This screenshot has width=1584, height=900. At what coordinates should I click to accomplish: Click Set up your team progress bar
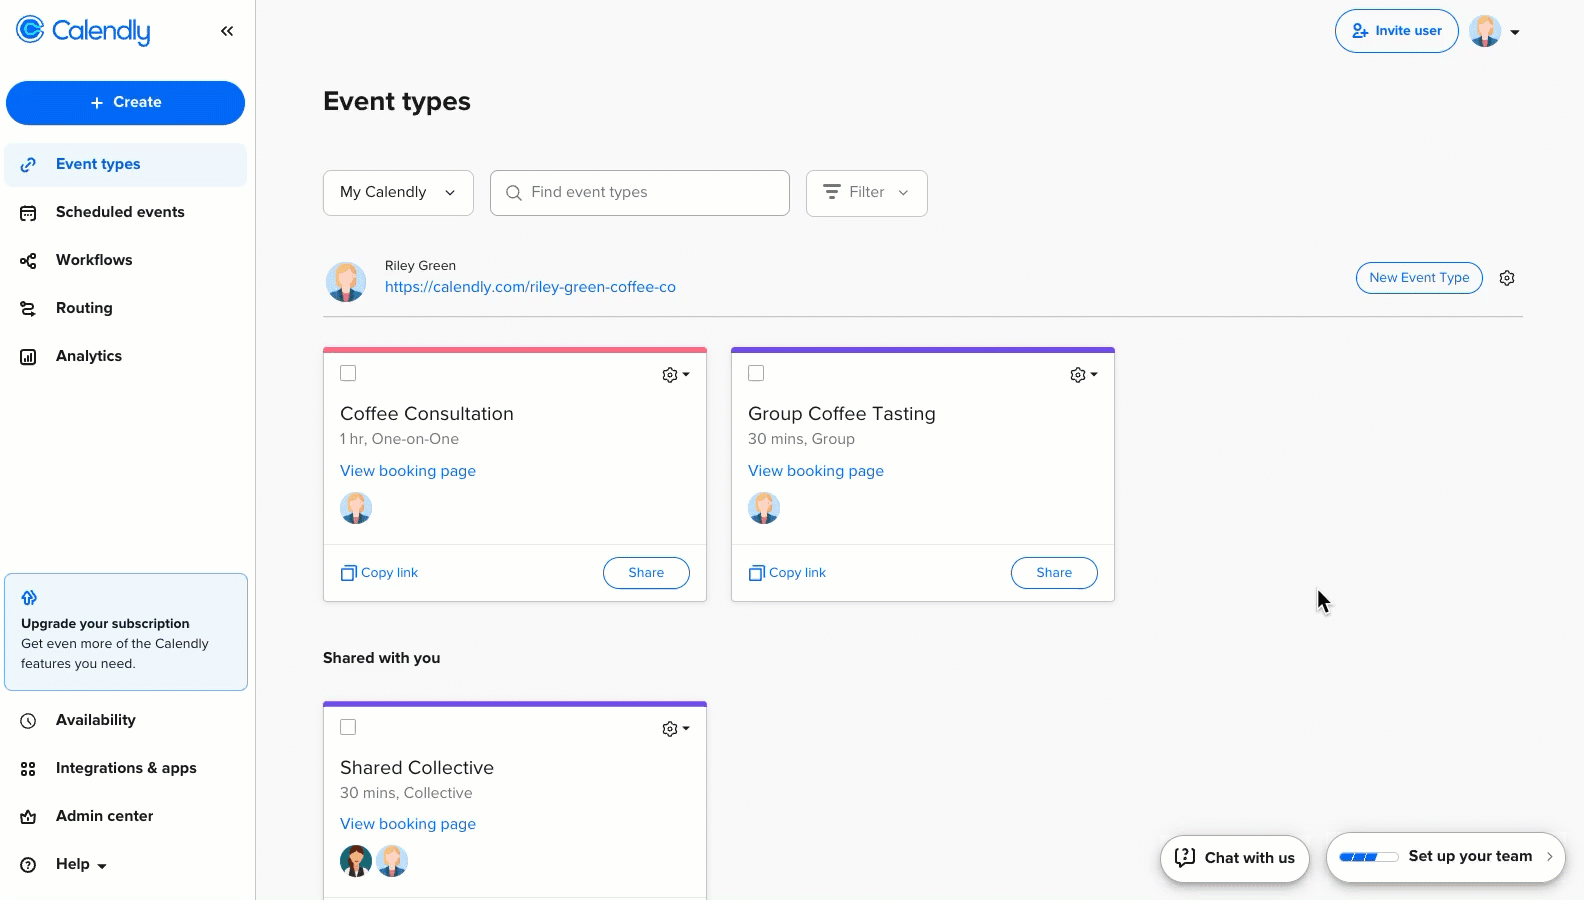coord(1368,857)
